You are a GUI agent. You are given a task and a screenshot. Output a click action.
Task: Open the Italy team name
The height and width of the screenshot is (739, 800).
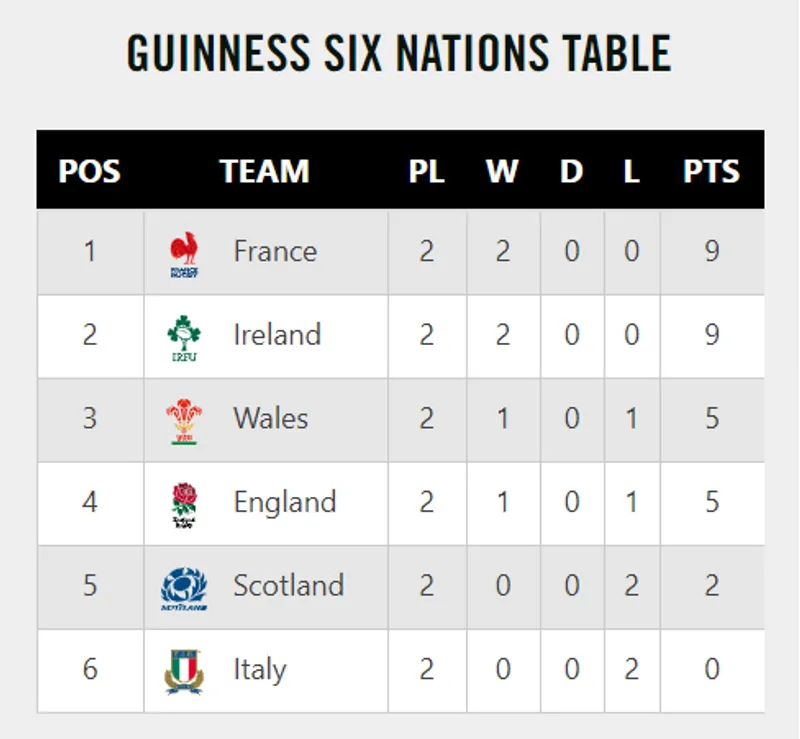point(259,670)
